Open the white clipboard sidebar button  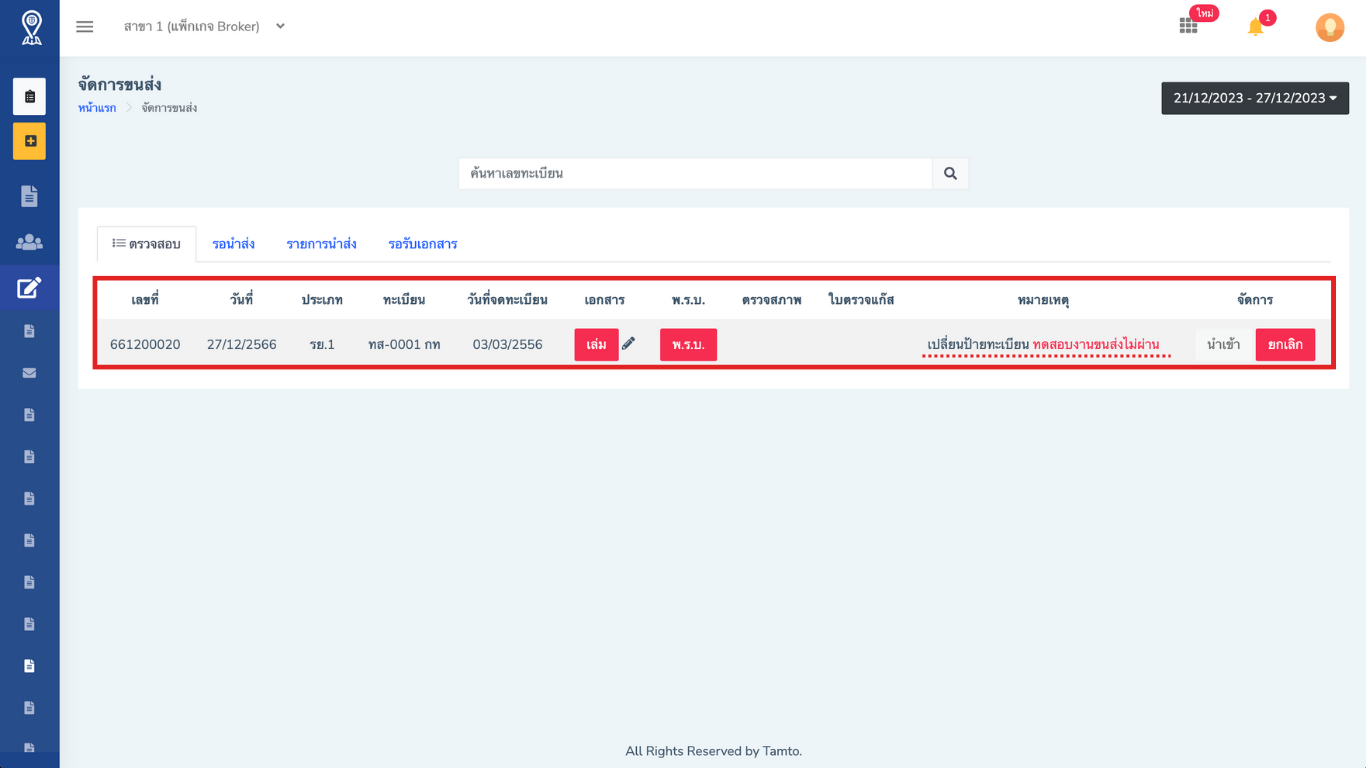29,97
